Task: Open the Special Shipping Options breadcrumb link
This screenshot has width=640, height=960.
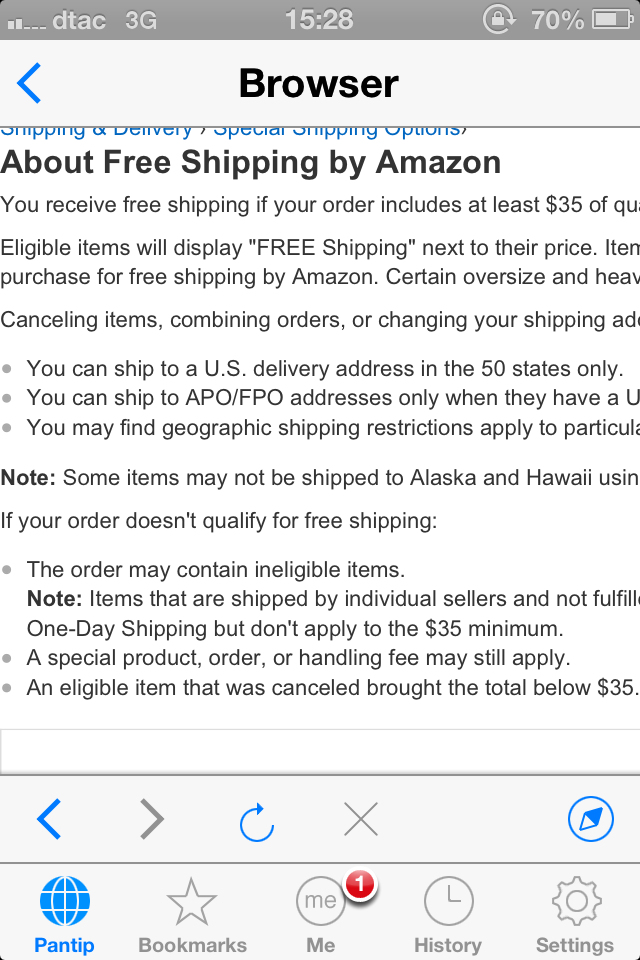Action: [x=337, y=132]
